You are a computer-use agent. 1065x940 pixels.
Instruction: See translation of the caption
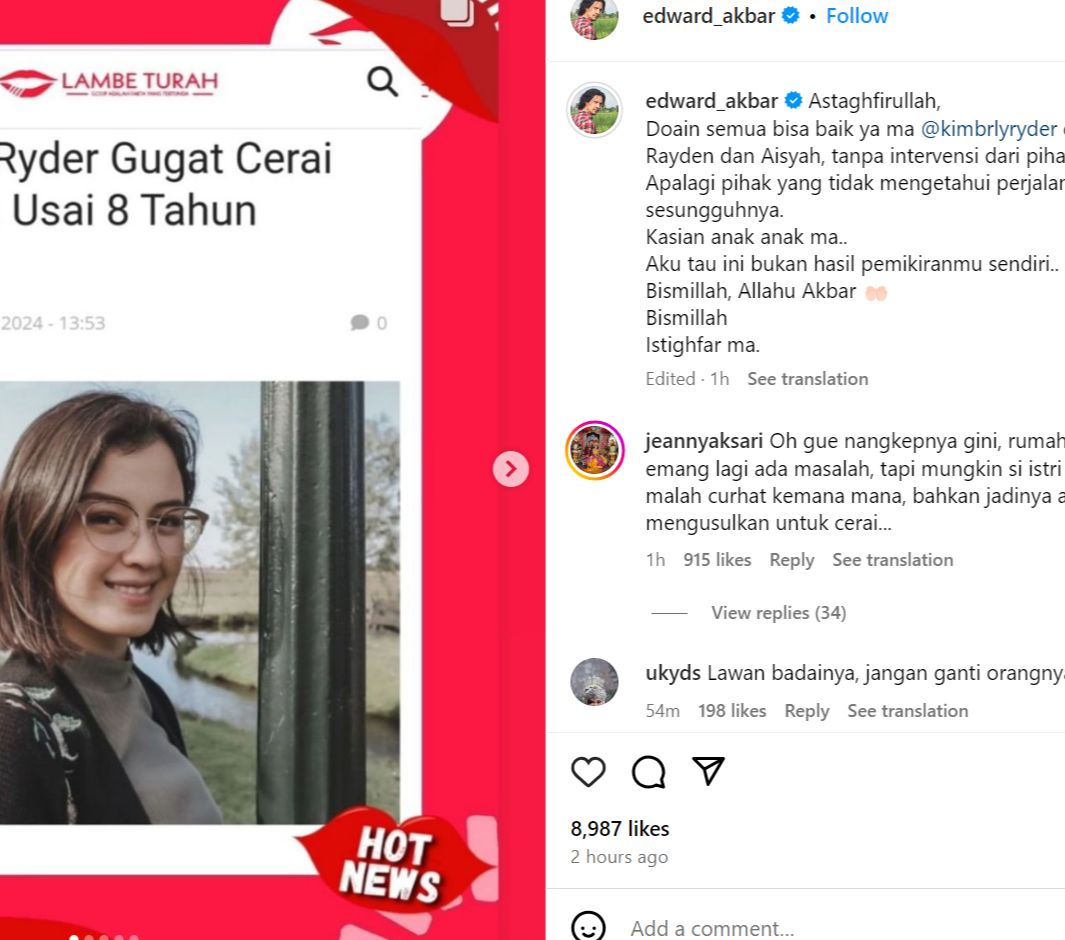tap(808, 378)
